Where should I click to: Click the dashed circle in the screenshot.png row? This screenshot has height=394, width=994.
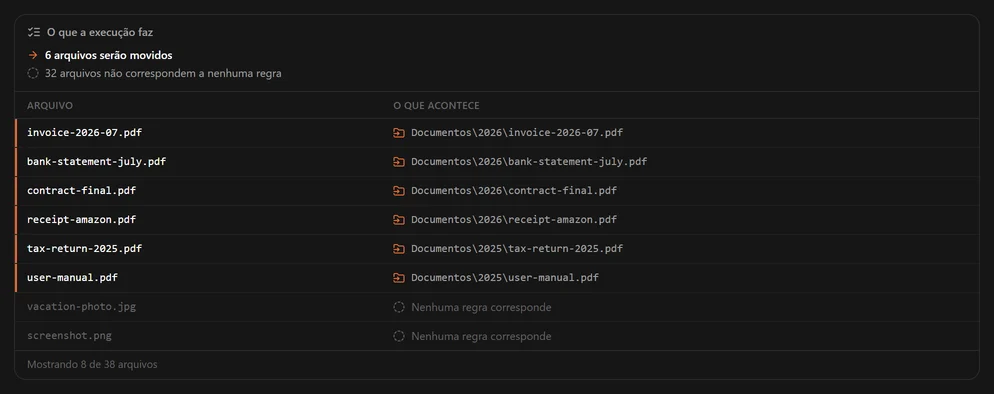point(399,336)
